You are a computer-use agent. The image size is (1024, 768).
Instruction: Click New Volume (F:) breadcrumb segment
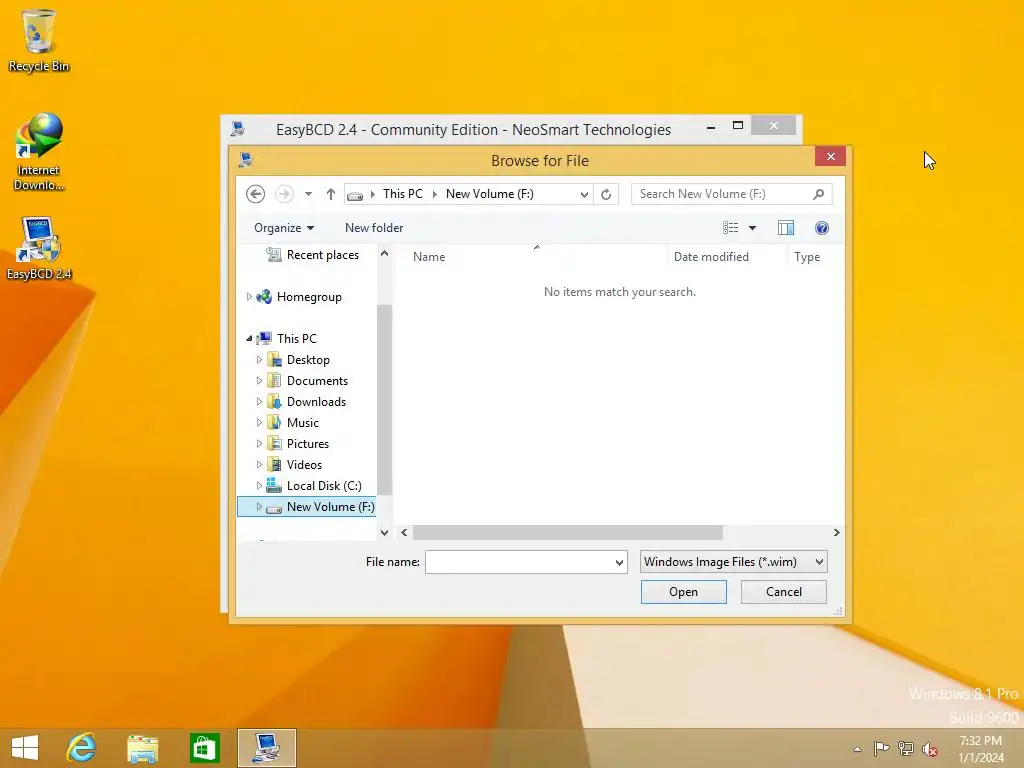[489, 194]
